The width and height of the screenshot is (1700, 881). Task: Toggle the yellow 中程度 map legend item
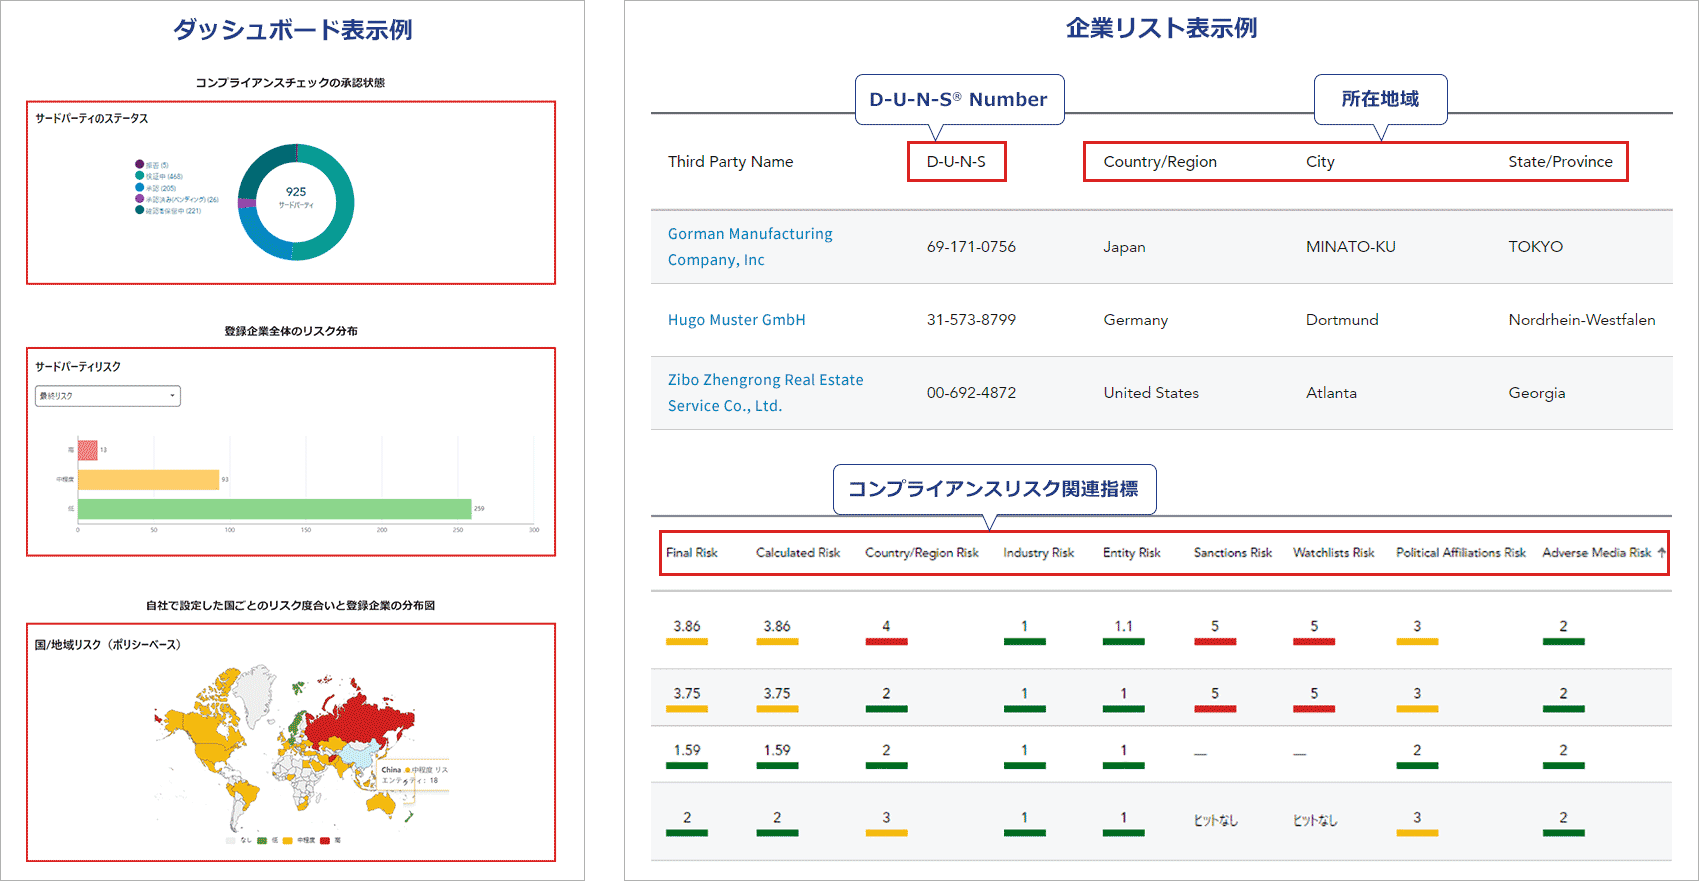[299, 841]
